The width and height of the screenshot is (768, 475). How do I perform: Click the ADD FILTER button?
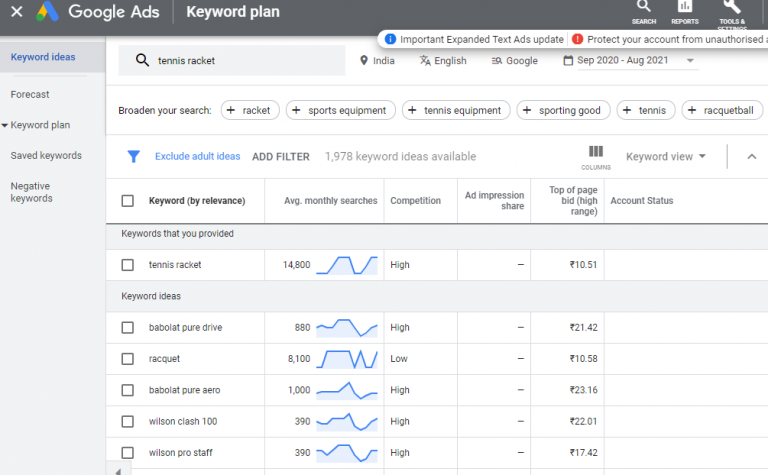pos(281,157)
